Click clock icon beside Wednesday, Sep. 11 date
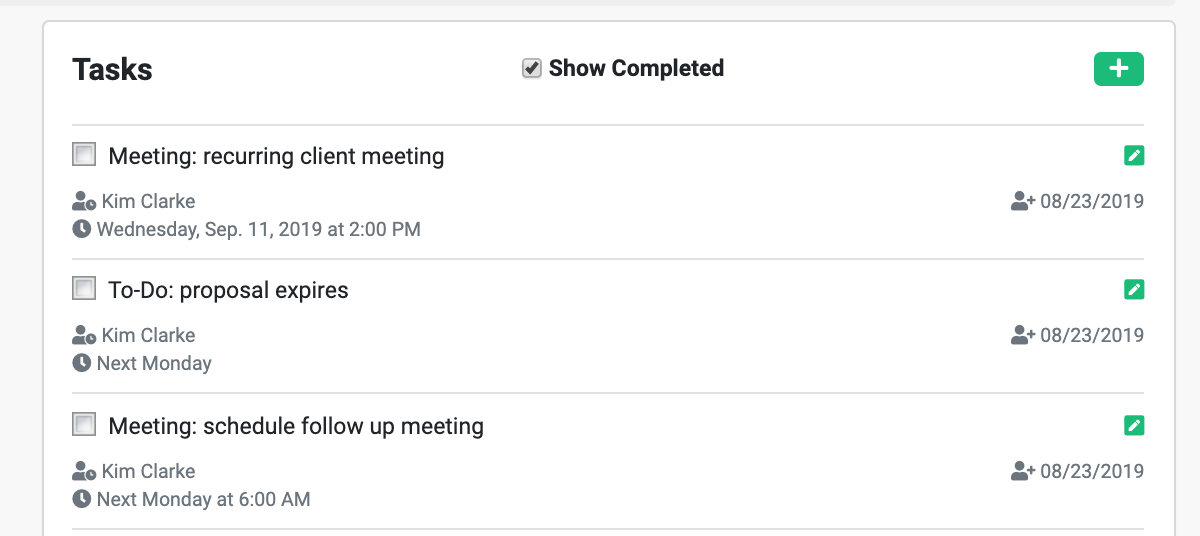Screen dimensions: 1200x536 tap(82, 229)
